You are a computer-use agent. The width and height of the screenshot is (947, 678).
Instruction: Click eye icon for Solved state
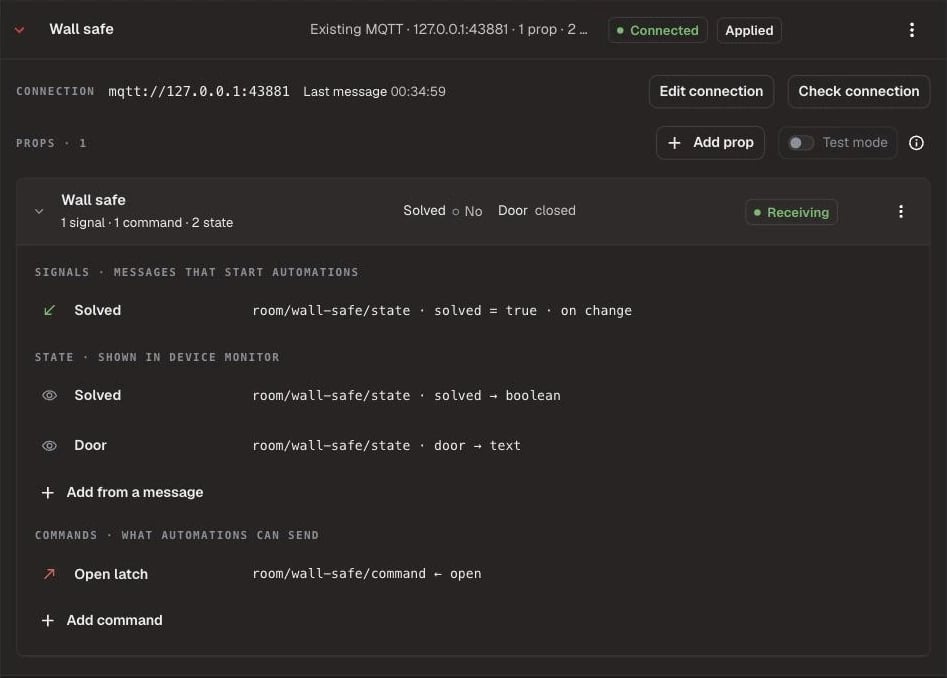pos(50,395)
